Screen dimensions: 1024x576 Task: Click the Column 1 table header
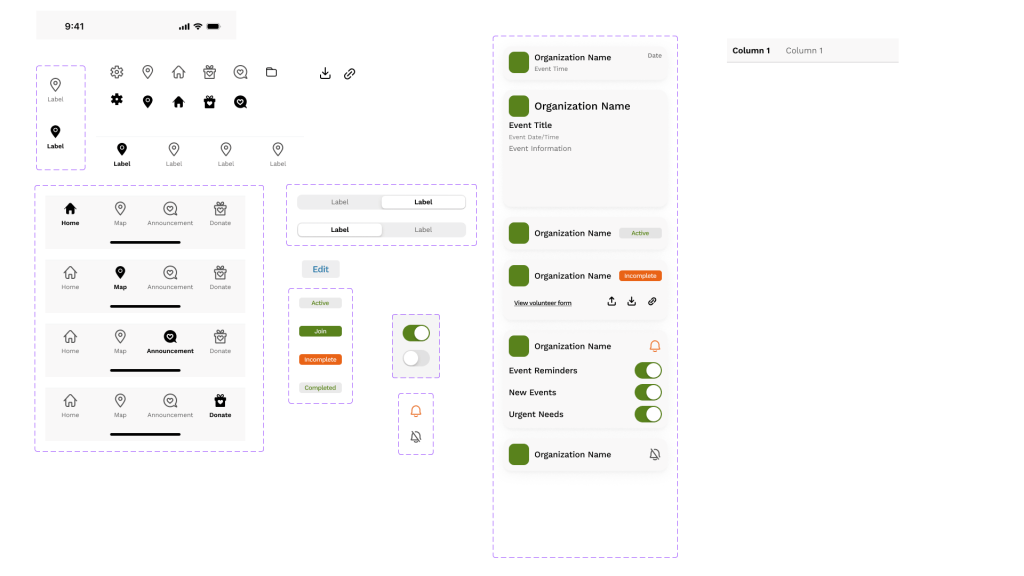[751, 50]
